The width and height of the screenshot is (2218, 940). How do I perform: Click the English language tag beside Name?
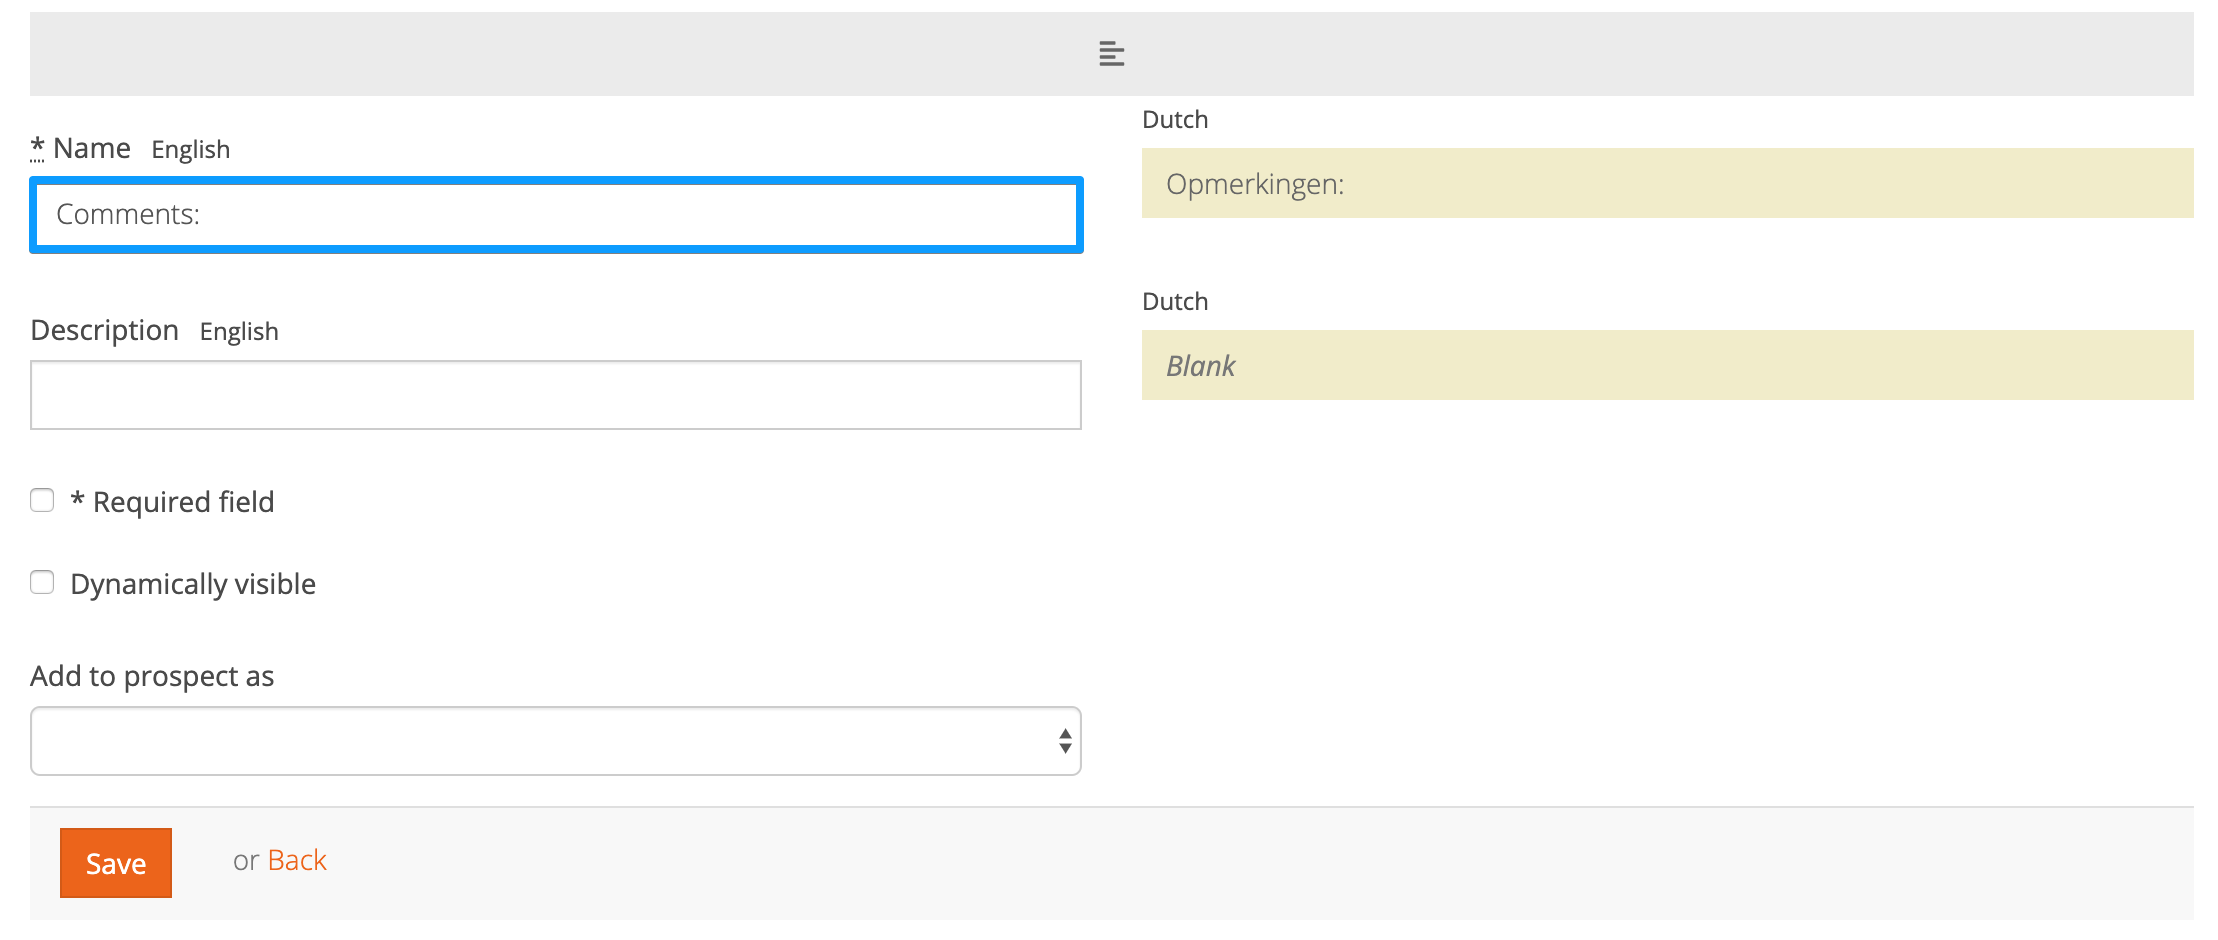coord(191,150)
